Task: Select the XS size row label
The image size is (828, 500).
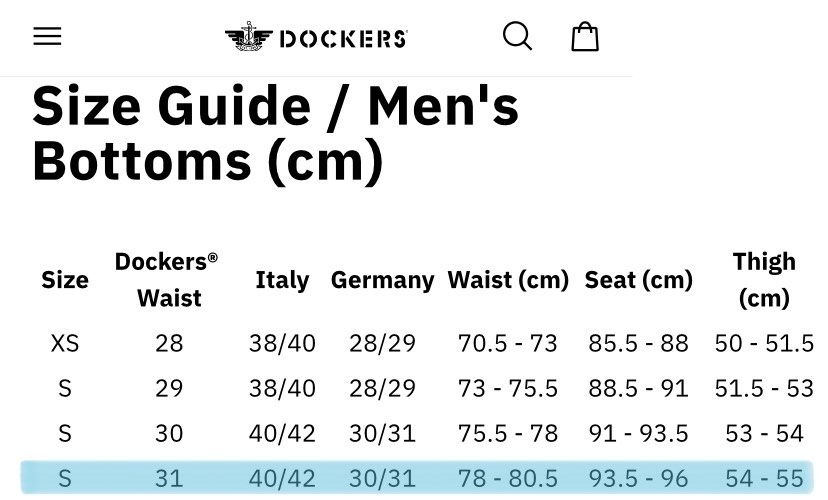Action: tap(65, 344)
